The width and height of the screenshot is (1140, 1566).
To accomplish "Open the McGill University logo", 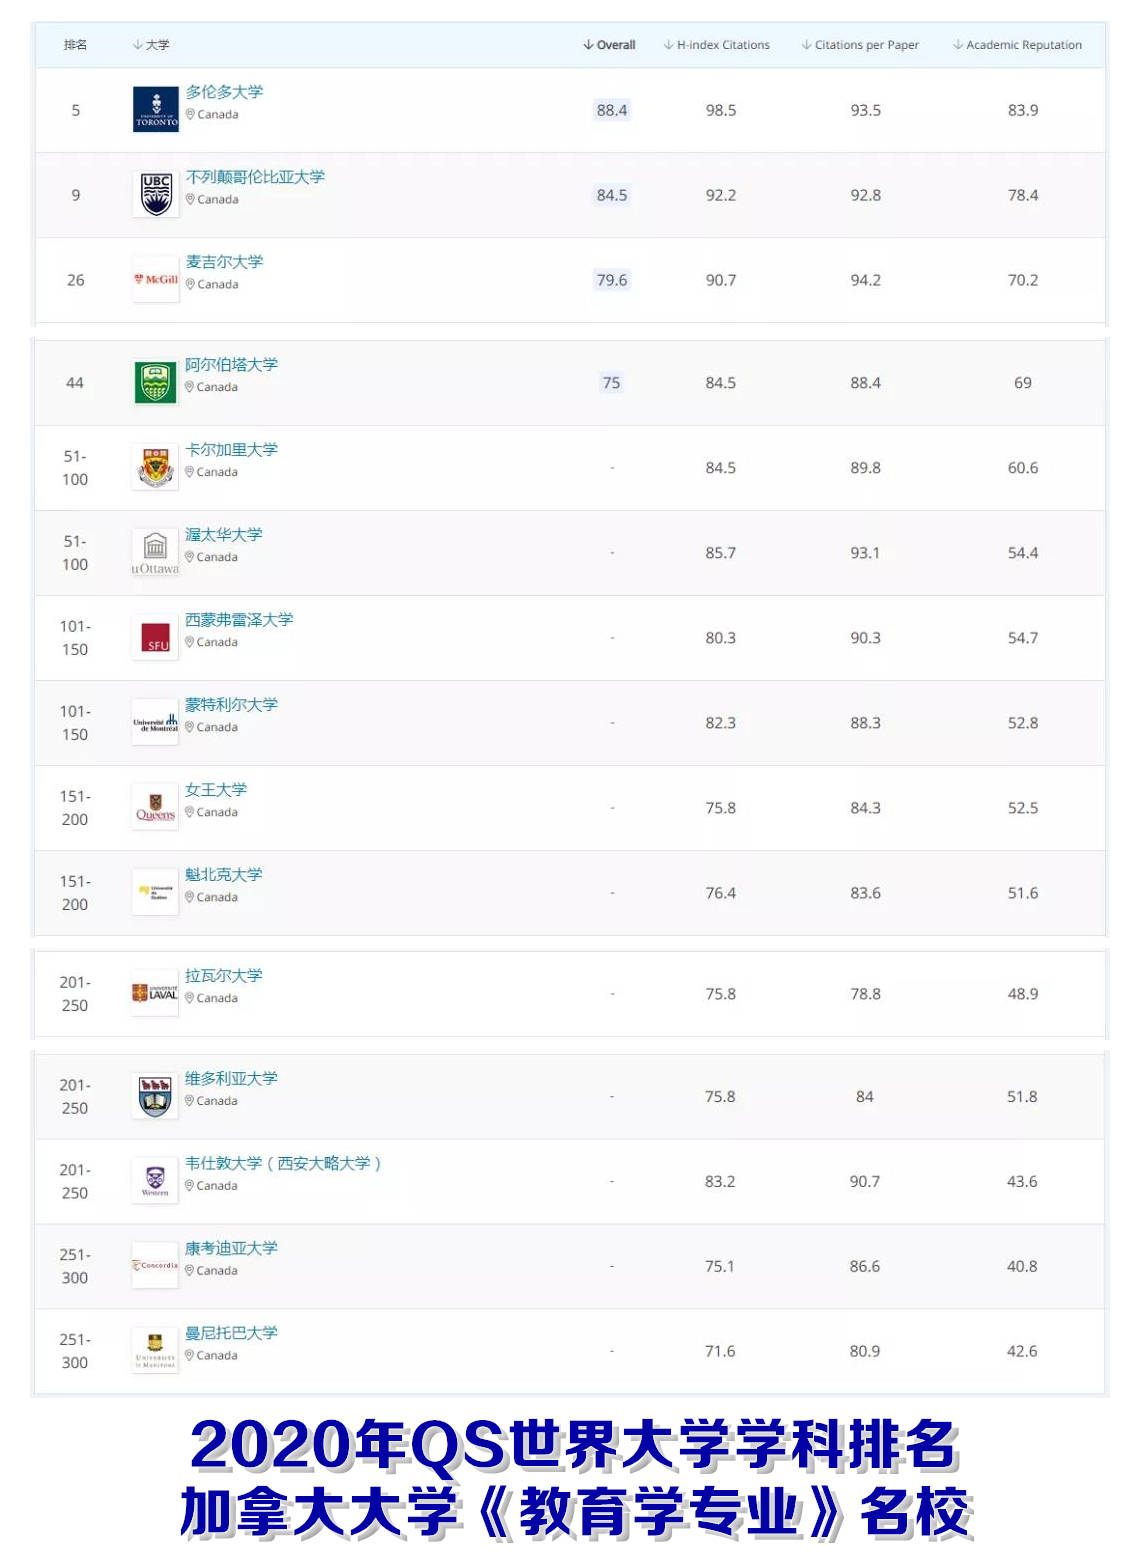I will click(156, 279).
